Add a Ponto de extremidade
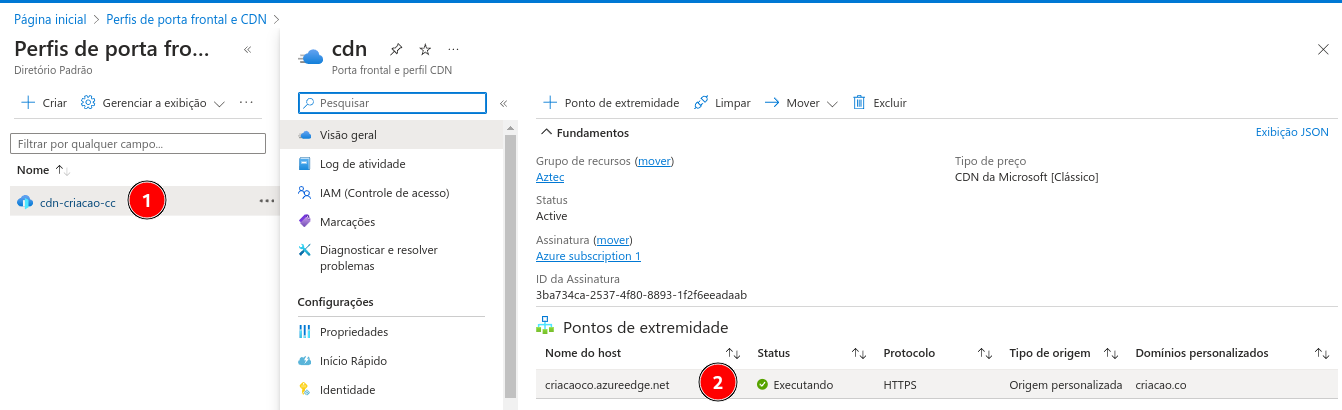 point(611,103)
